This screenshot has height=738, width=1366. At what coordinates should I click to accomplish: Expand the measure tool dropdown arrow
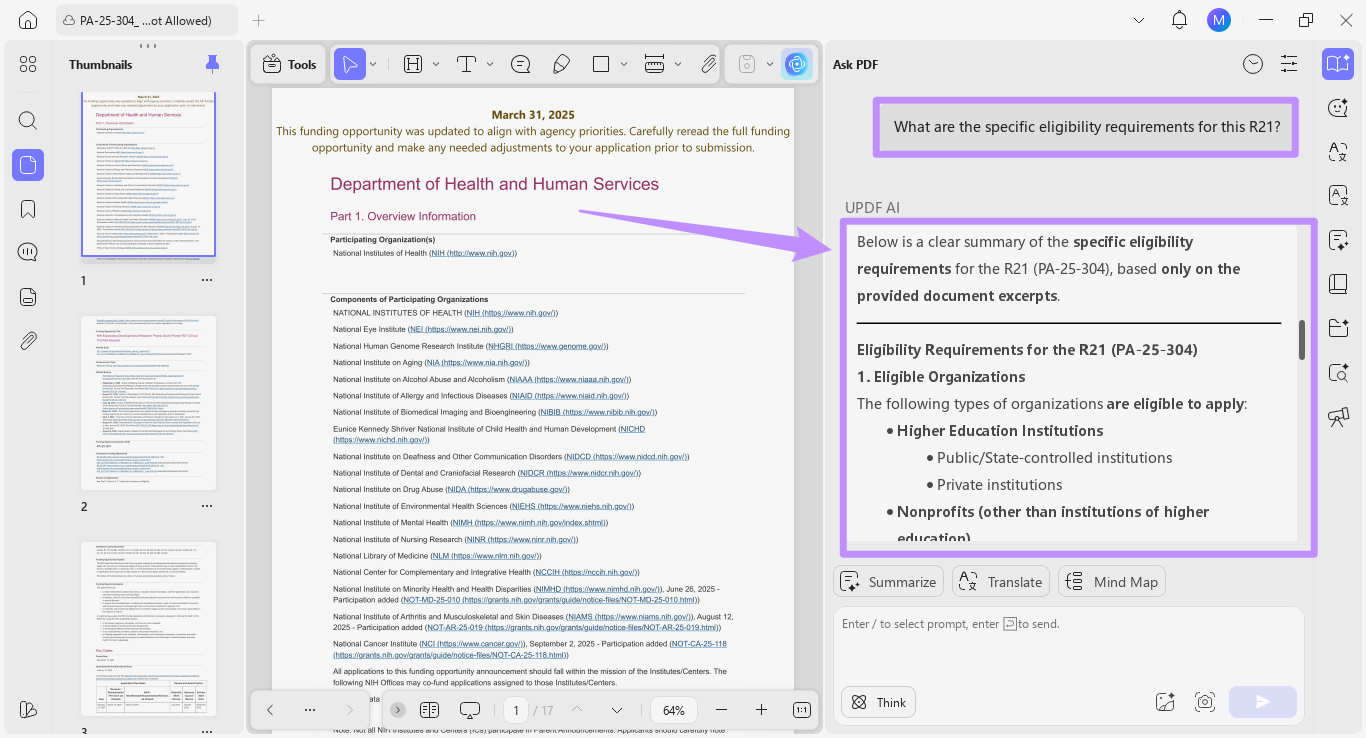pos(678,64)
